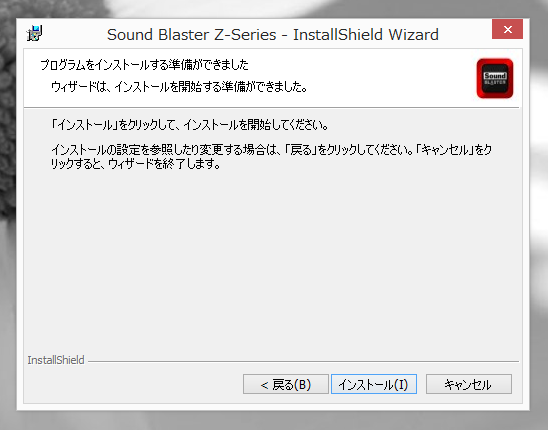Click the line starting with 「インストール」をクリックして
The width and height of the screenshot is (548, 430).
(190, 125)
